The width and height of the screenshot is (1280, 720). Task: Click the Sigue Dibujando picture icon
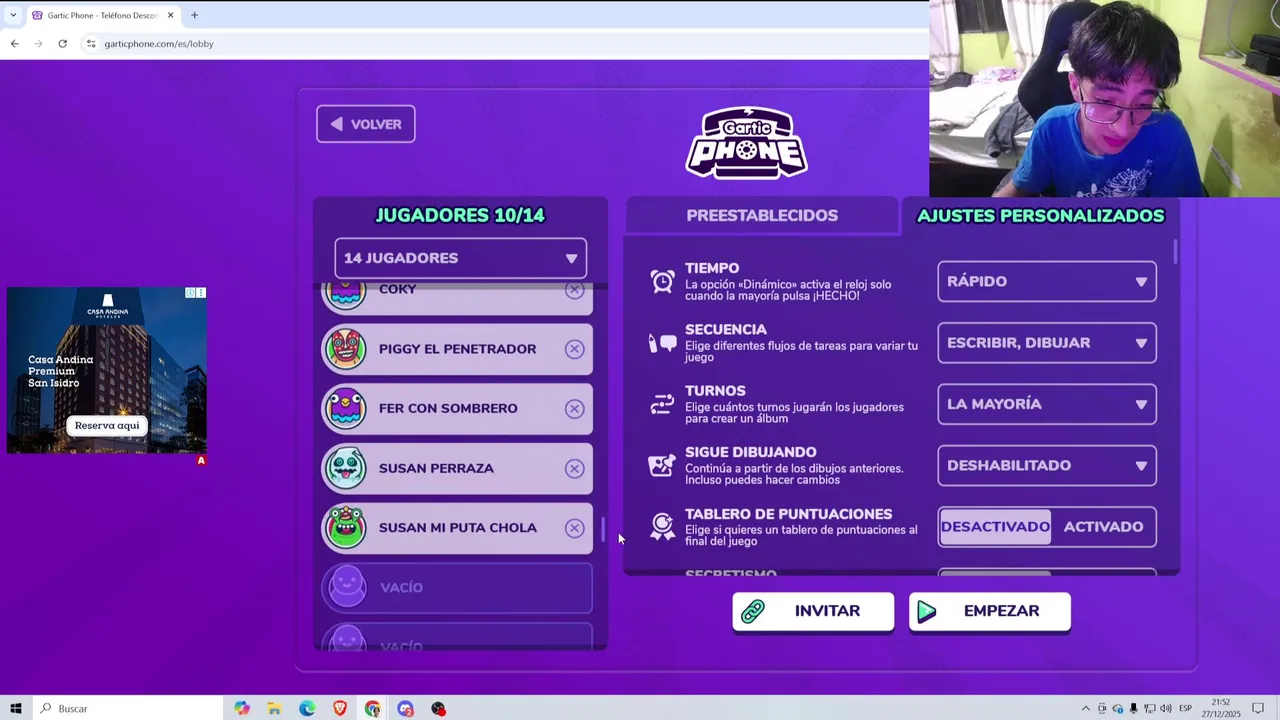[x=662, y=465]
